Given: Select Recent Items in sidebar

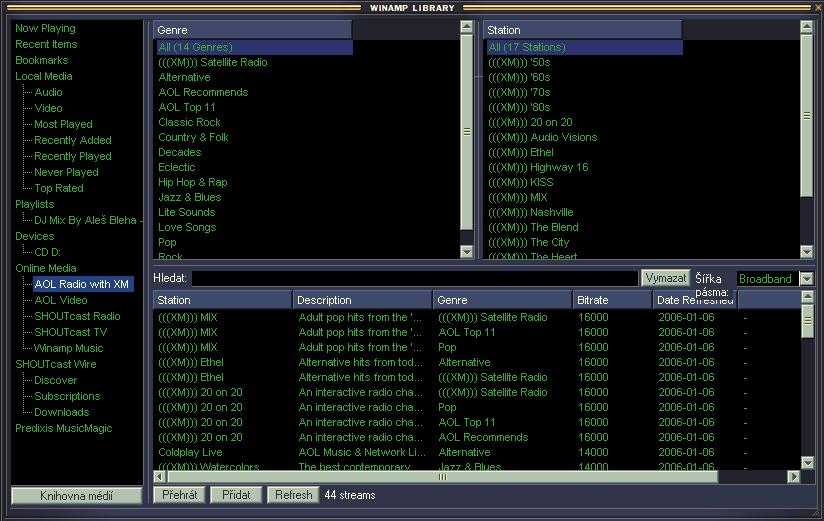Looking at the screenshot, I should pyautogui.click(x=46, y=44).
